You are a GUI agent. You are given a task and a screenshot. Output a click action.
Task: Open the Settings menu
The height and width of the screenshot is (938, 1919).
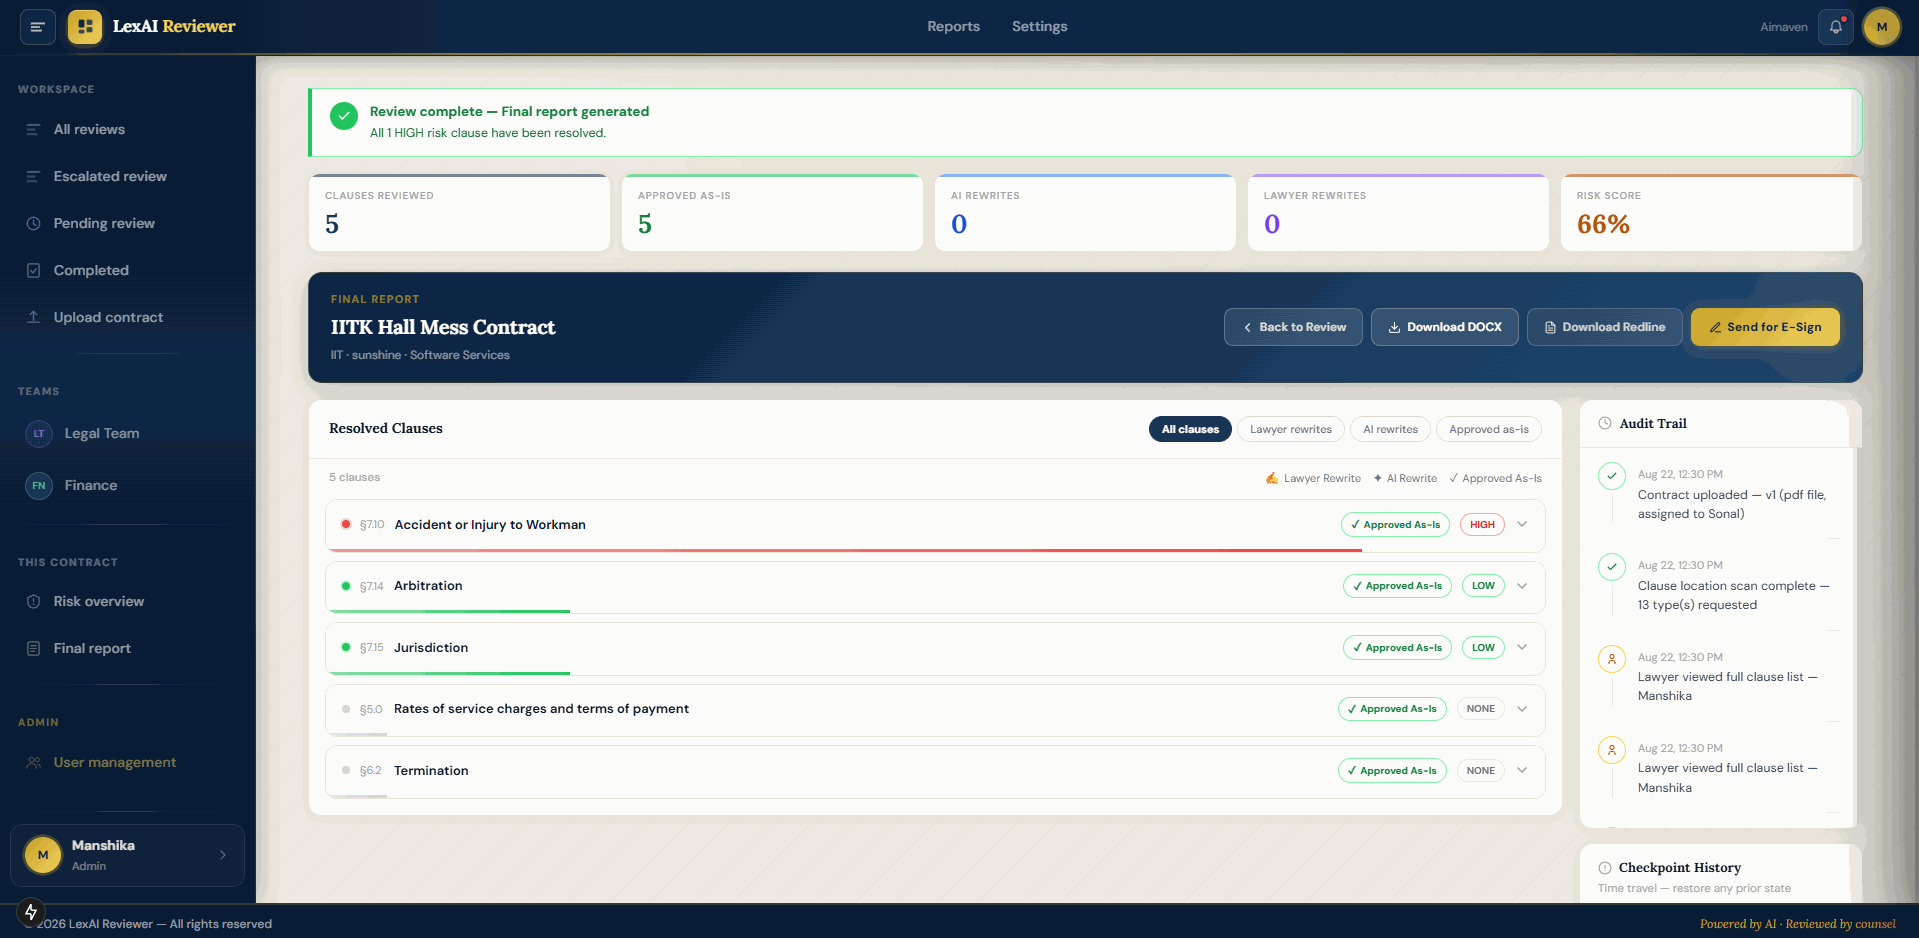[1039, 27]
